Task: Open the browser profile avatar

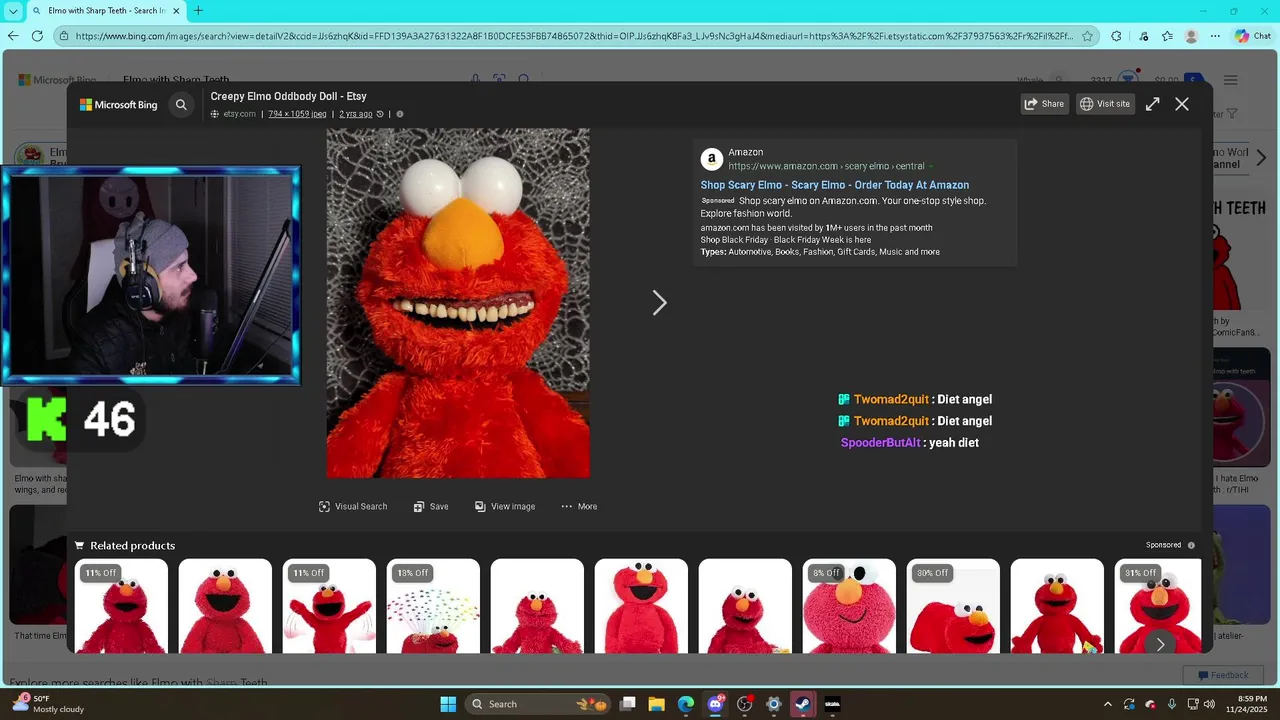Action: [x=1191, y=36]
